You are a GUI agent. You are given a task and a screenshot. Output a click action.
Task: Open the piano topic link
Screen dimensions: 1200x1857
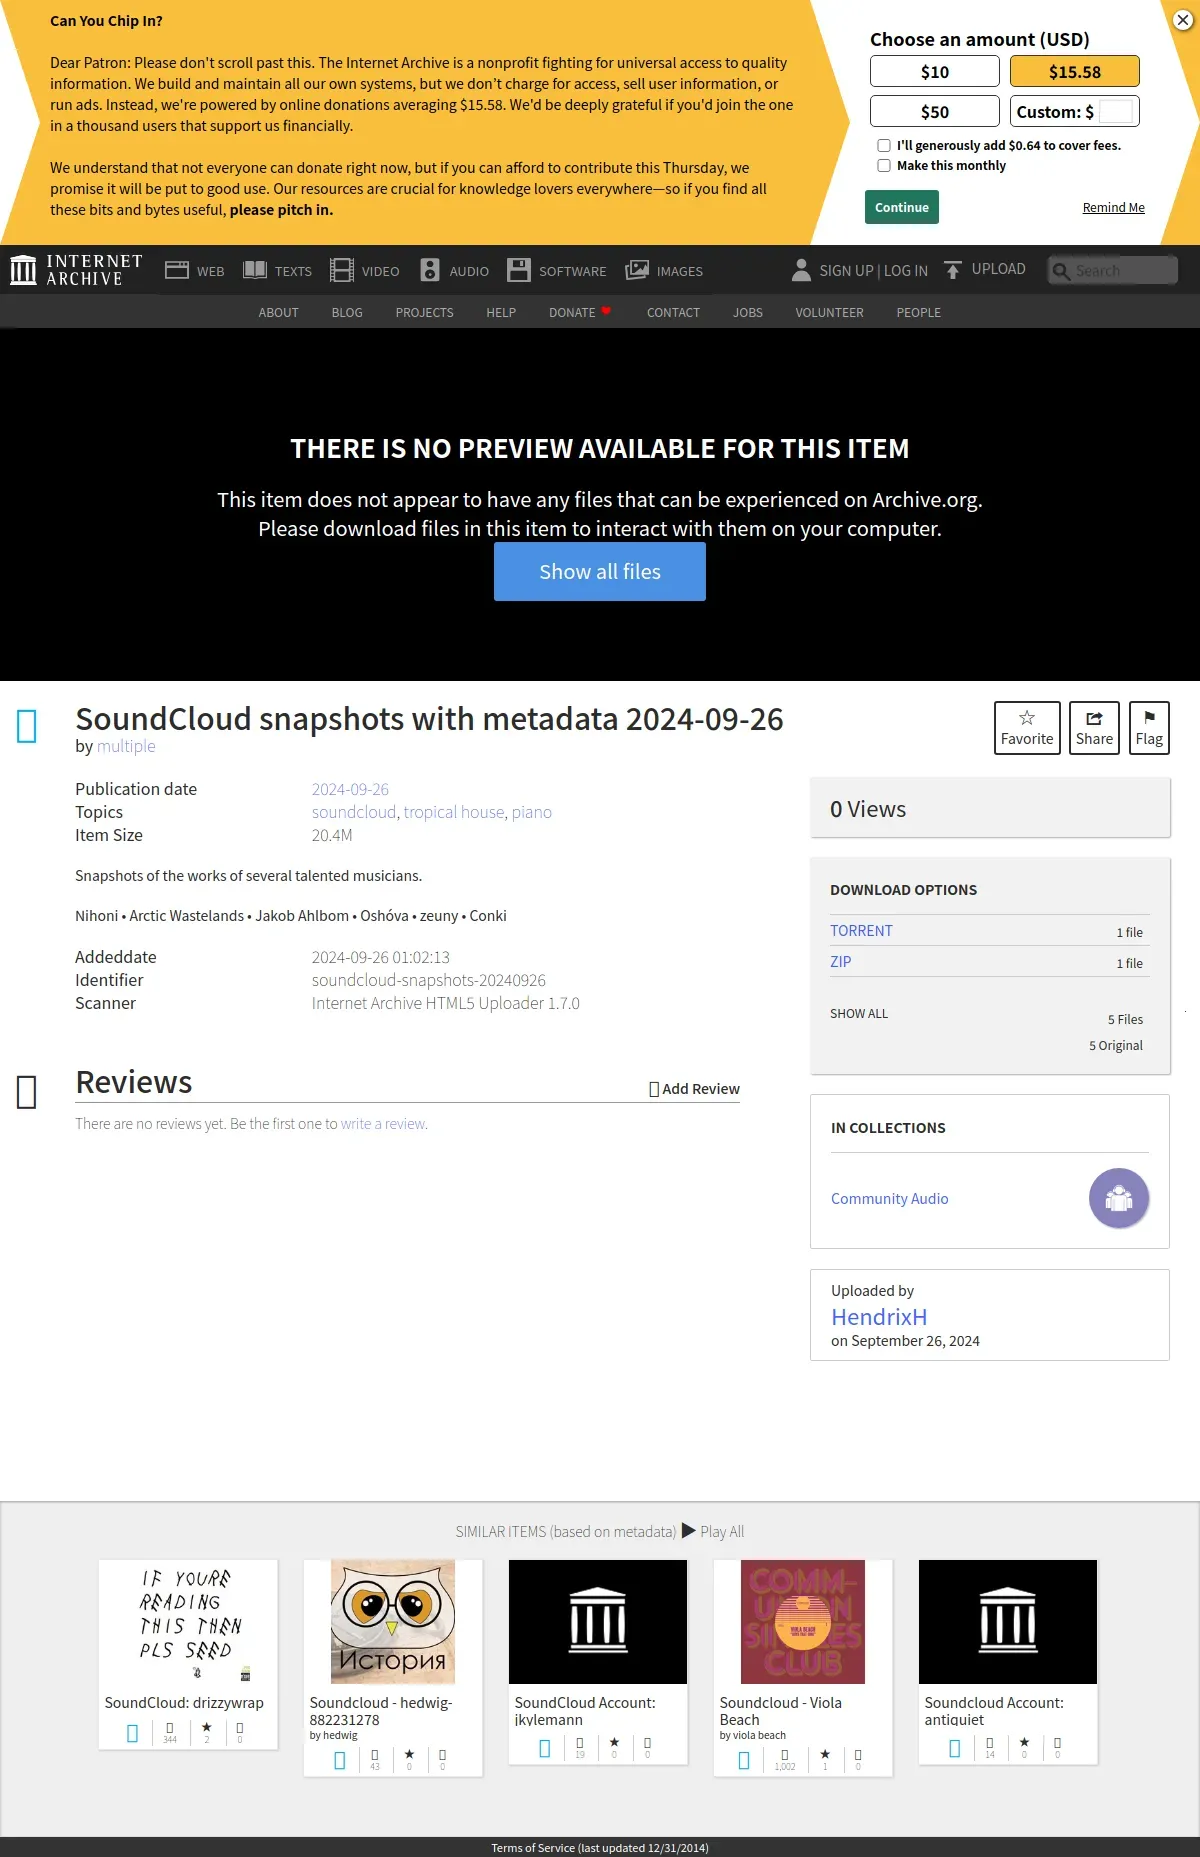(532, 812)
